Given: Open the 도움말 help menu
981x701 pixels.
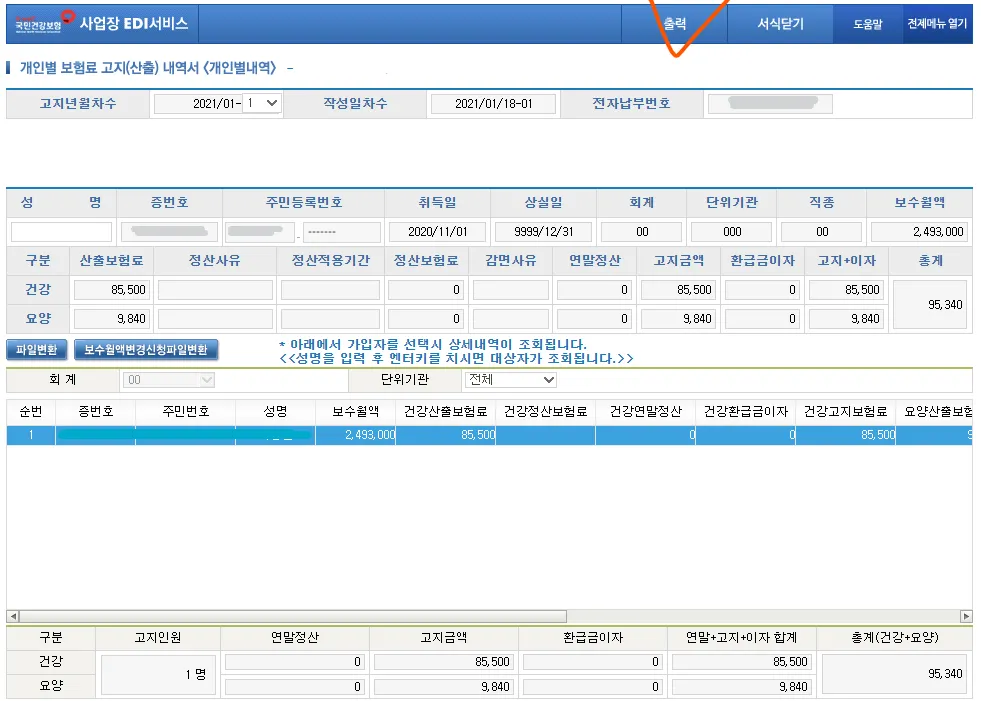Looking at the screenshot, I should click(x=868, y=24).
